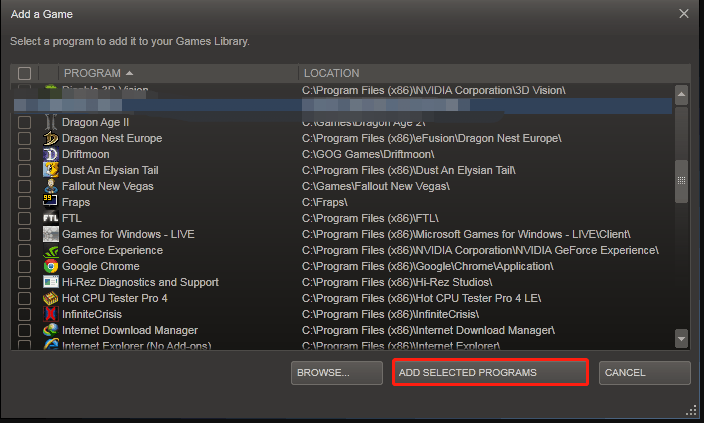The width and height of the screenshot is (704, 423).
Task: Click the scrollbar down arrow
Action: pos(682,339)
